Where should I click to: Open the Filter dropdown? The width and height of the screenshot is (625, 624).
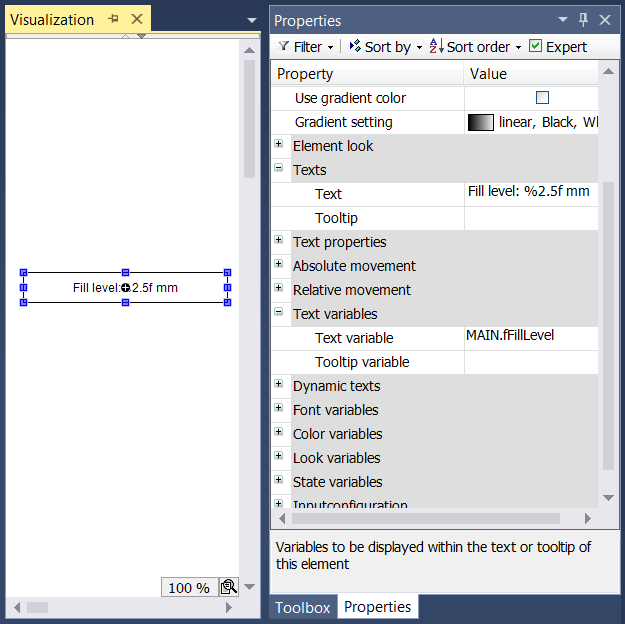coord(306,47)
